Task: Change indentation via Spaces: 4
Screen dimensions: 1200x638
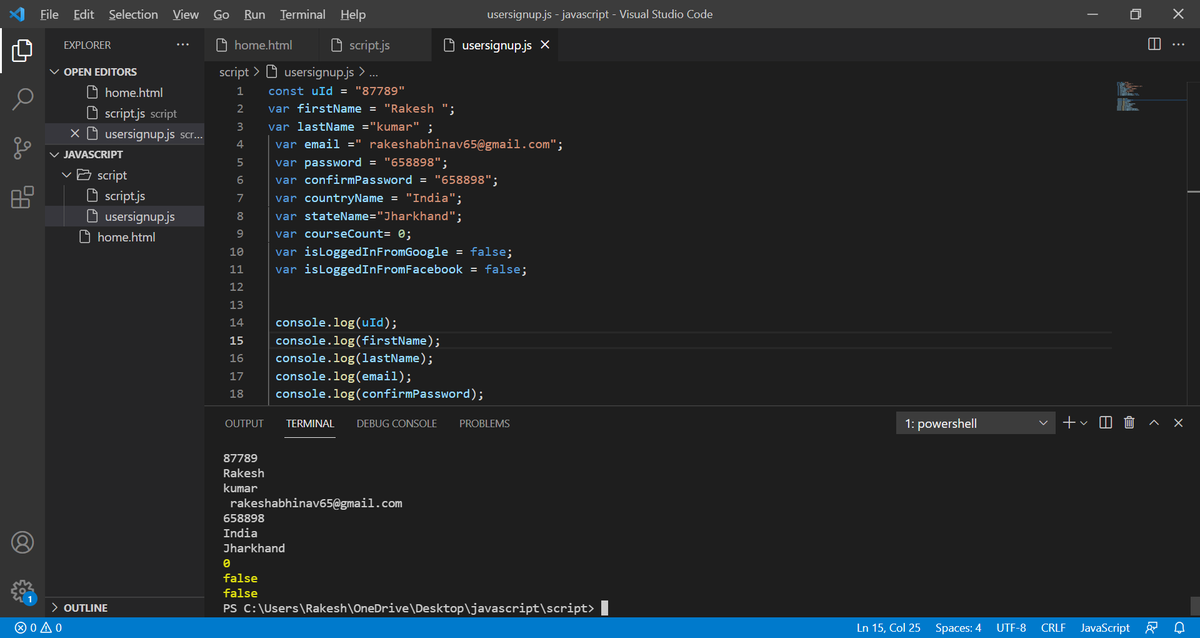Action: coord(958,628)
